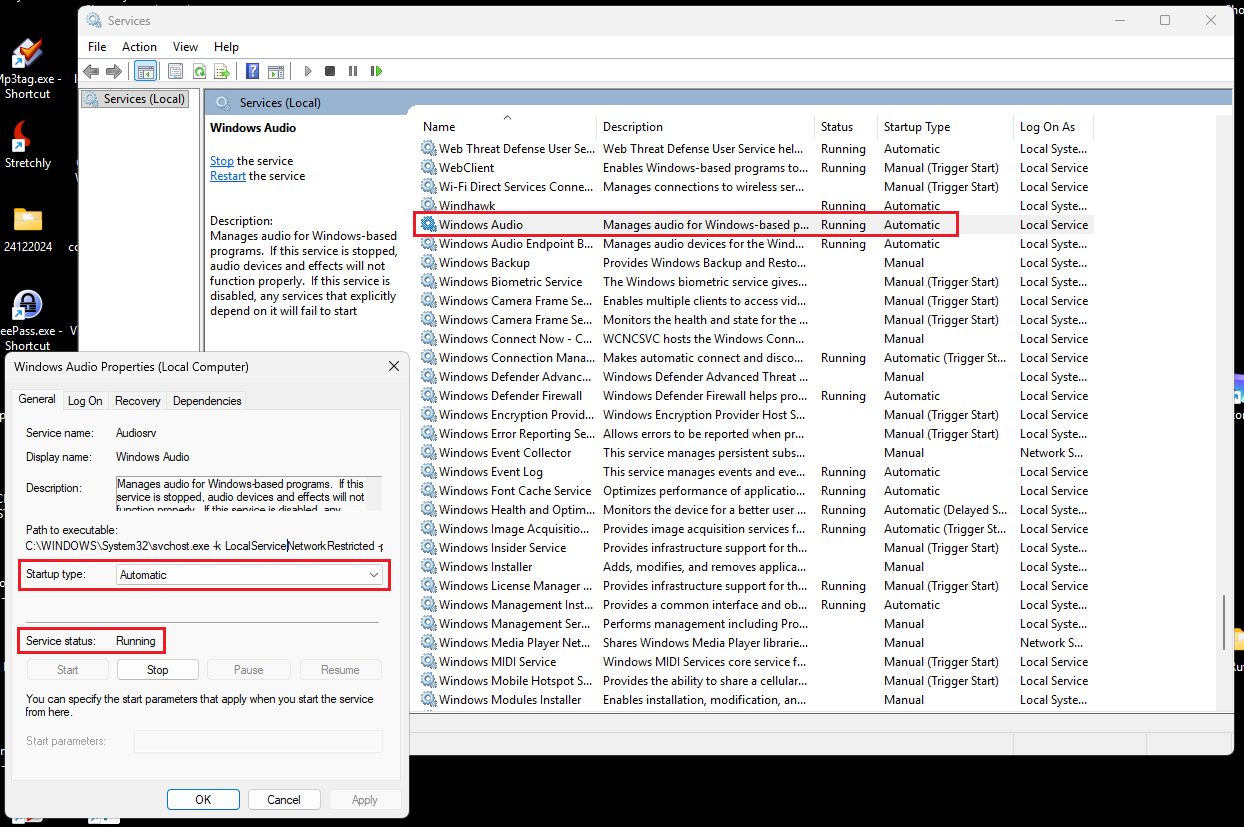Sort by the Log On As column header

pos(1053,127)
